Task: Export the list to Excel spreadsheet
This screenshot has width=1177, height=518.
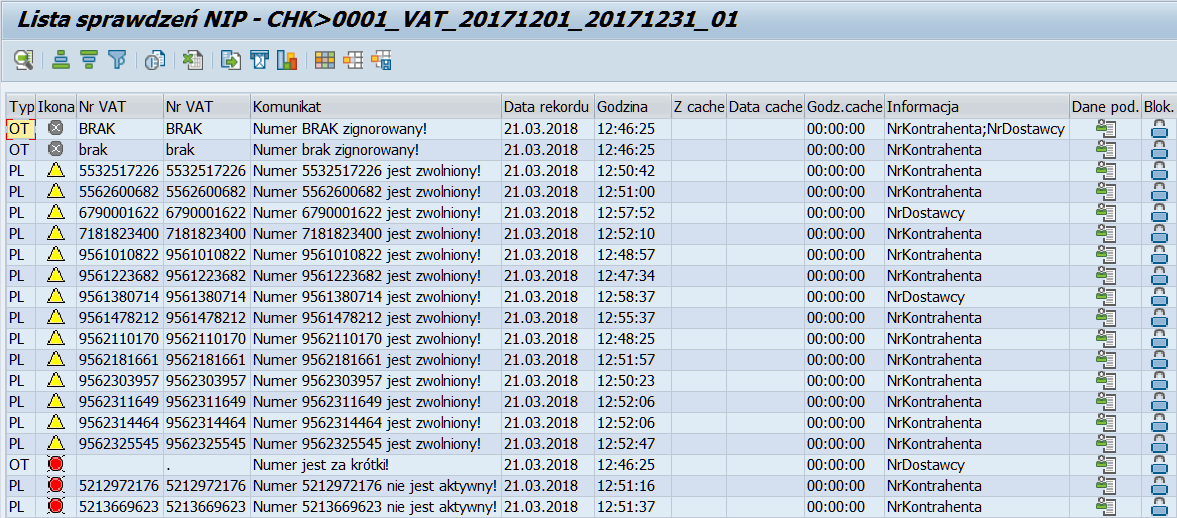Action: point(193,61)
